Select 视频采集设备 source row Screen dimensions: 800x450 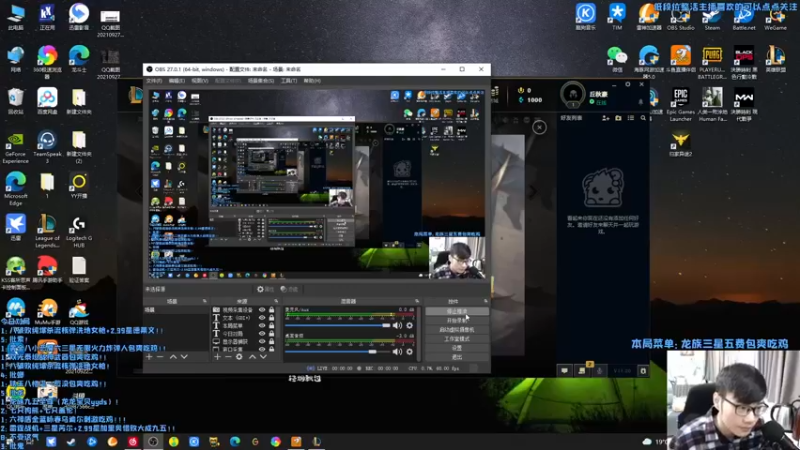(x=244, y=310)
